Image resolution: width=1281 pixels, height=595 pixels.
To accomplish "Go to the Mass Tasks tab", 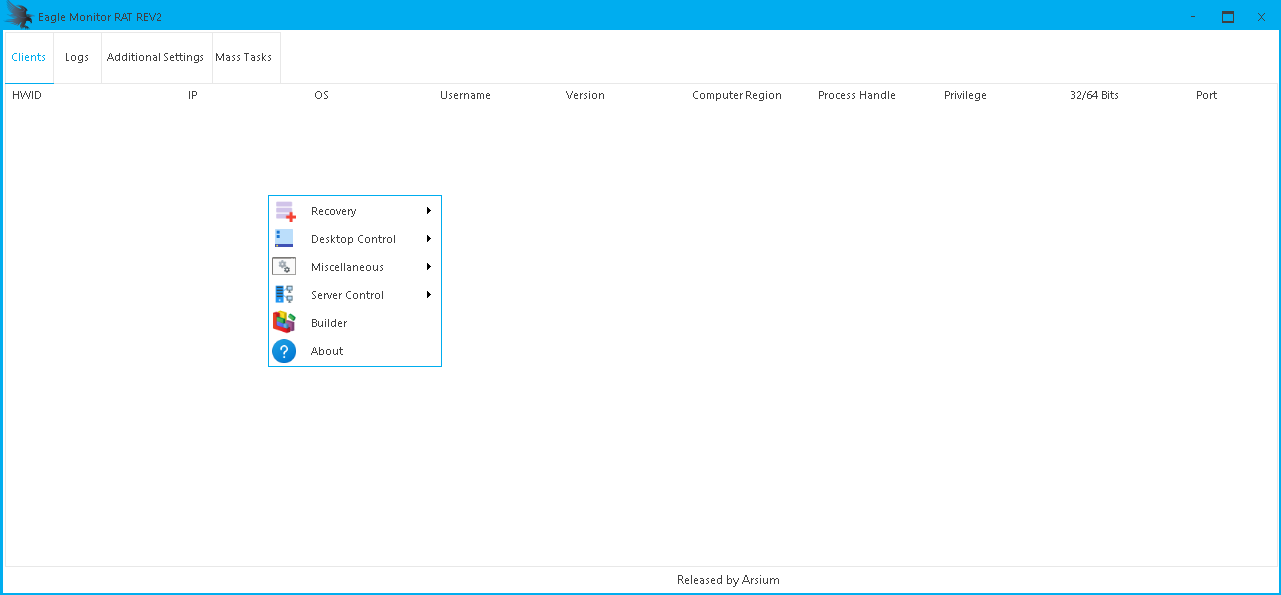I will pyautogui.click(x=243, y=57).
